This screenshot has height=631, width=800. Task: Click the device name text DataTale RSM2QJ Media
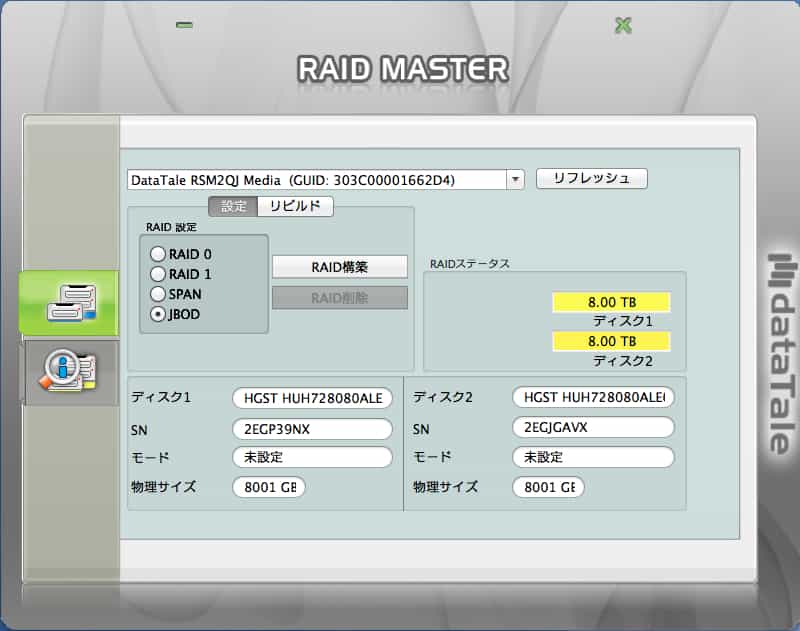[206, 180]
